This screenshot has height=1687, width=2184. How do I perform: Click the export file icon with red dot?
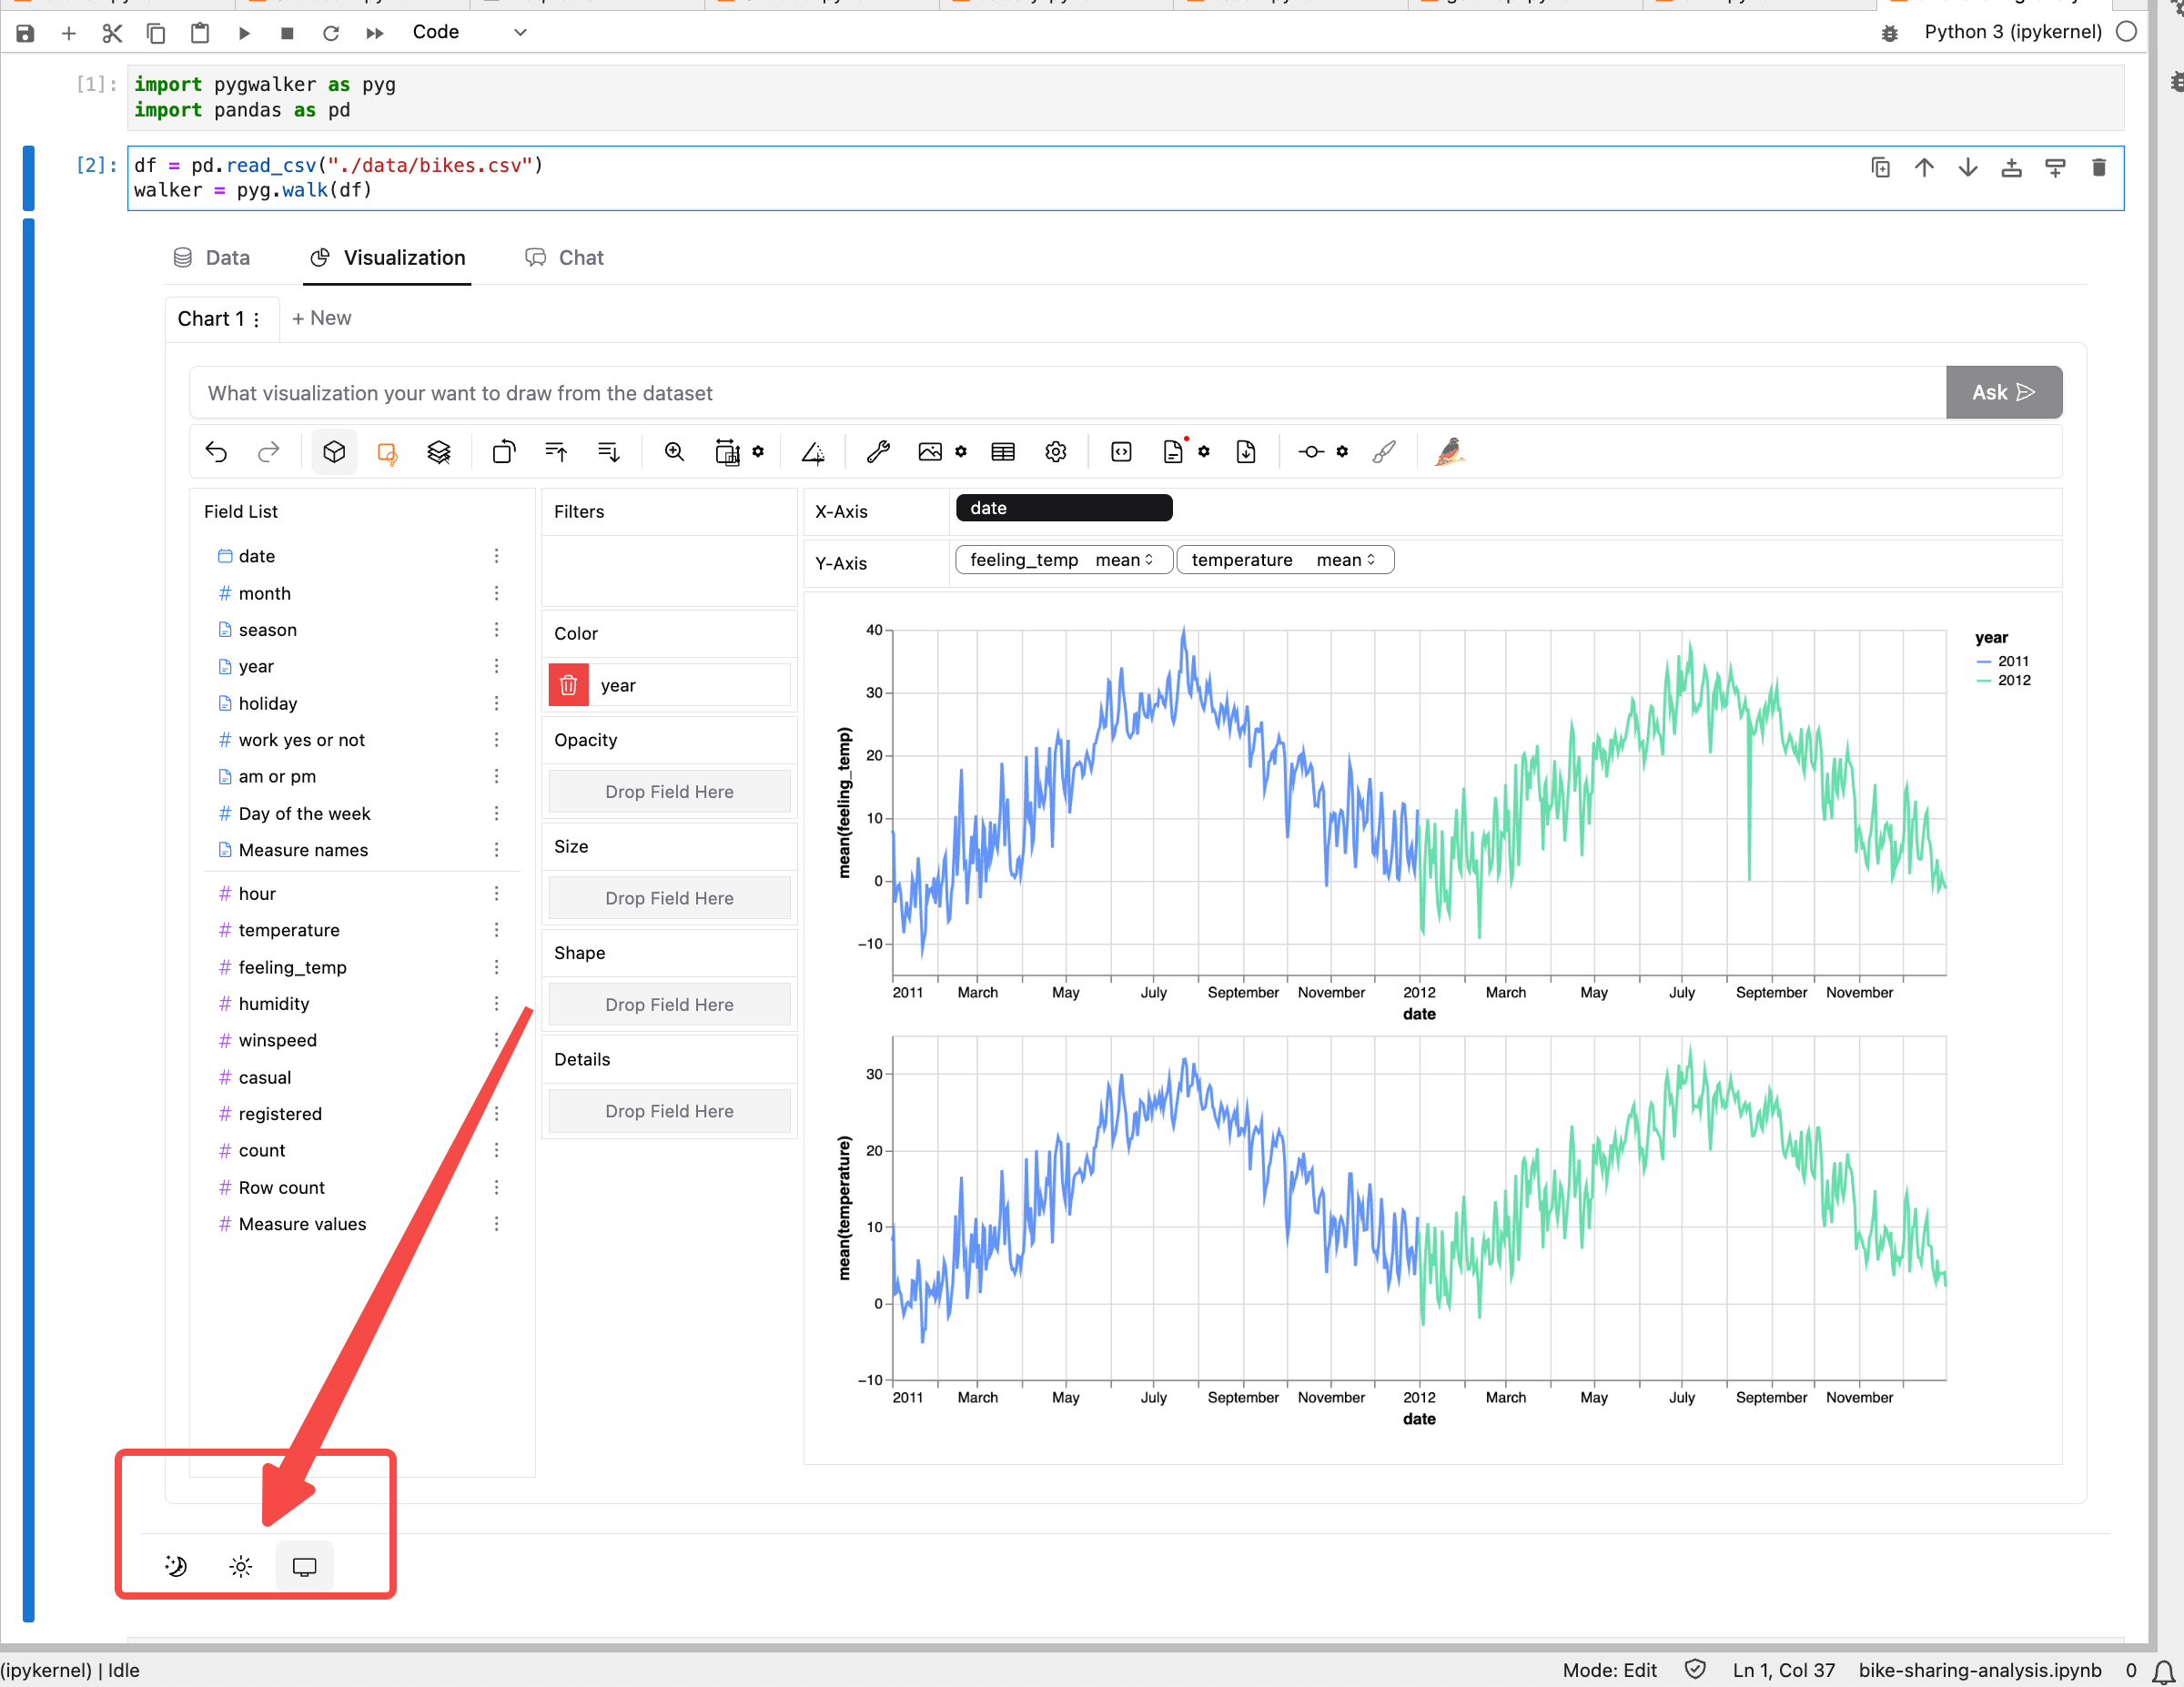pyautogui.click(x=1174, y=452)
